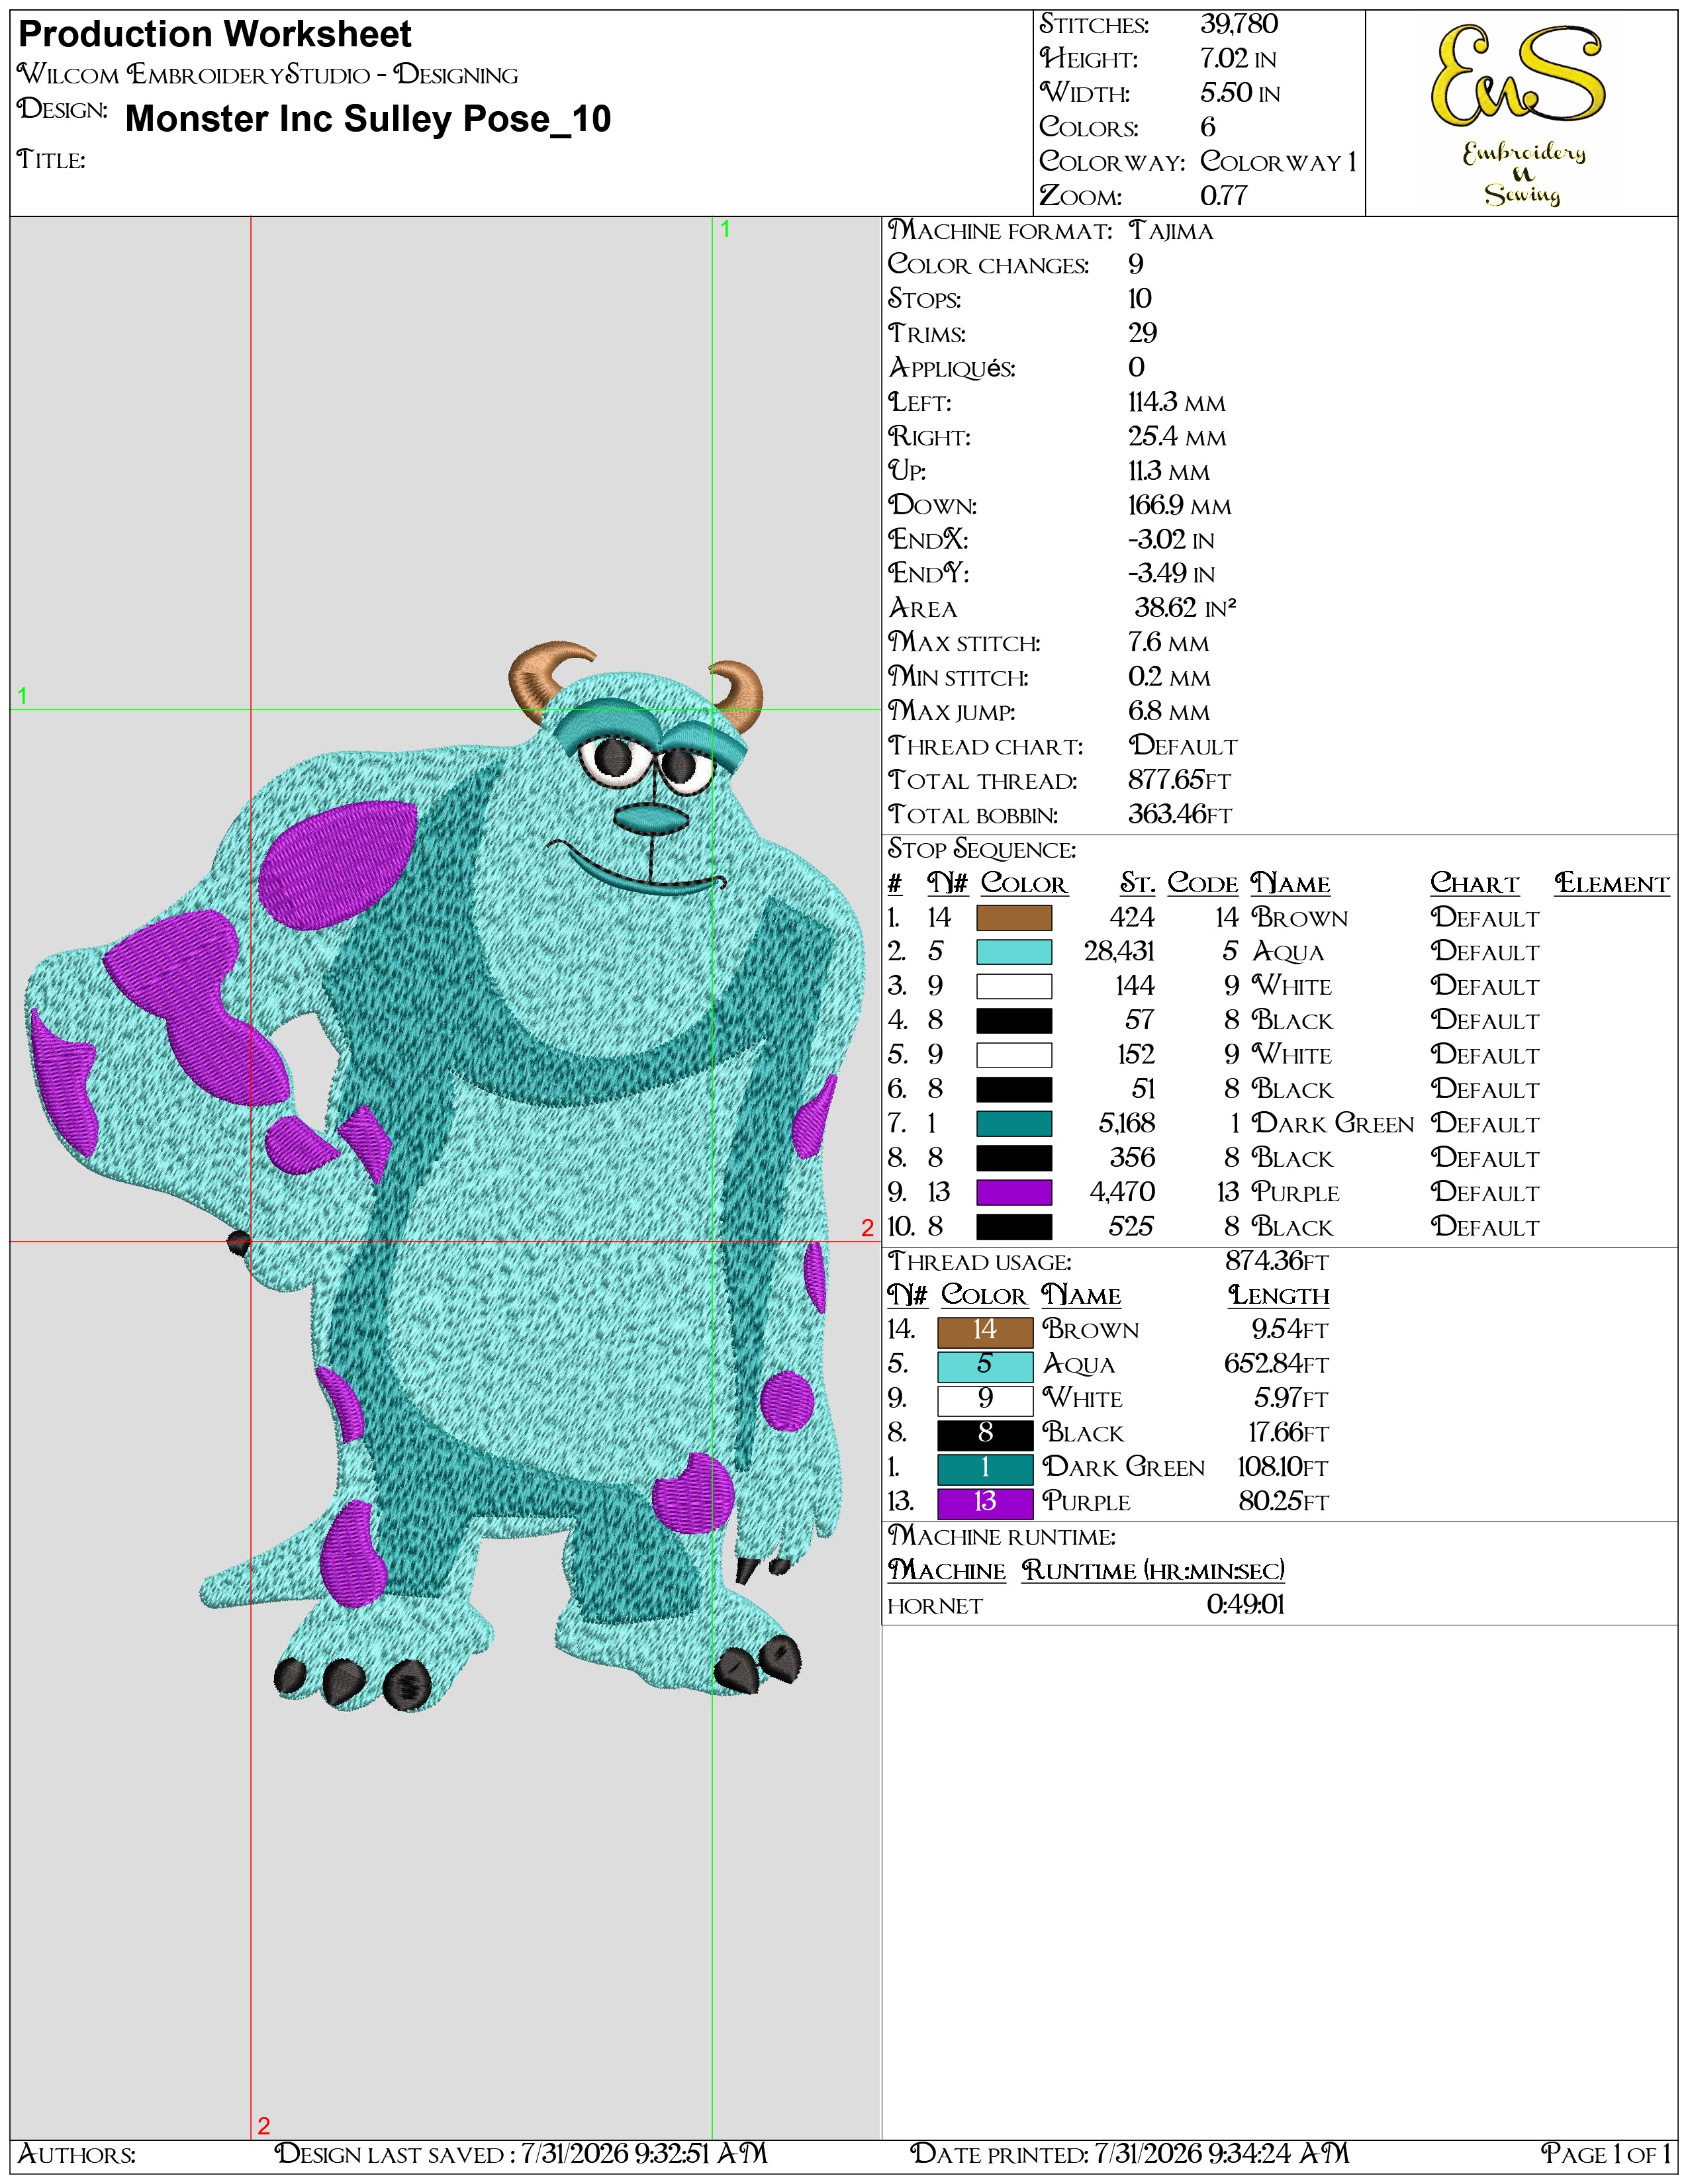Select the dark green stitch count "5,168"

[x=1127, y=1124]
